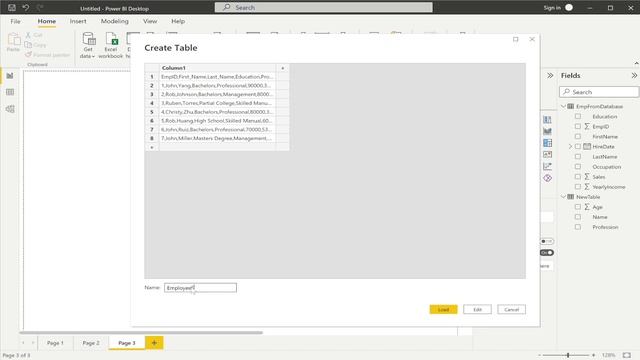640x360 pixels.
Task: Click the EmpFromDatabase table icon
Action: coord(571,106)
